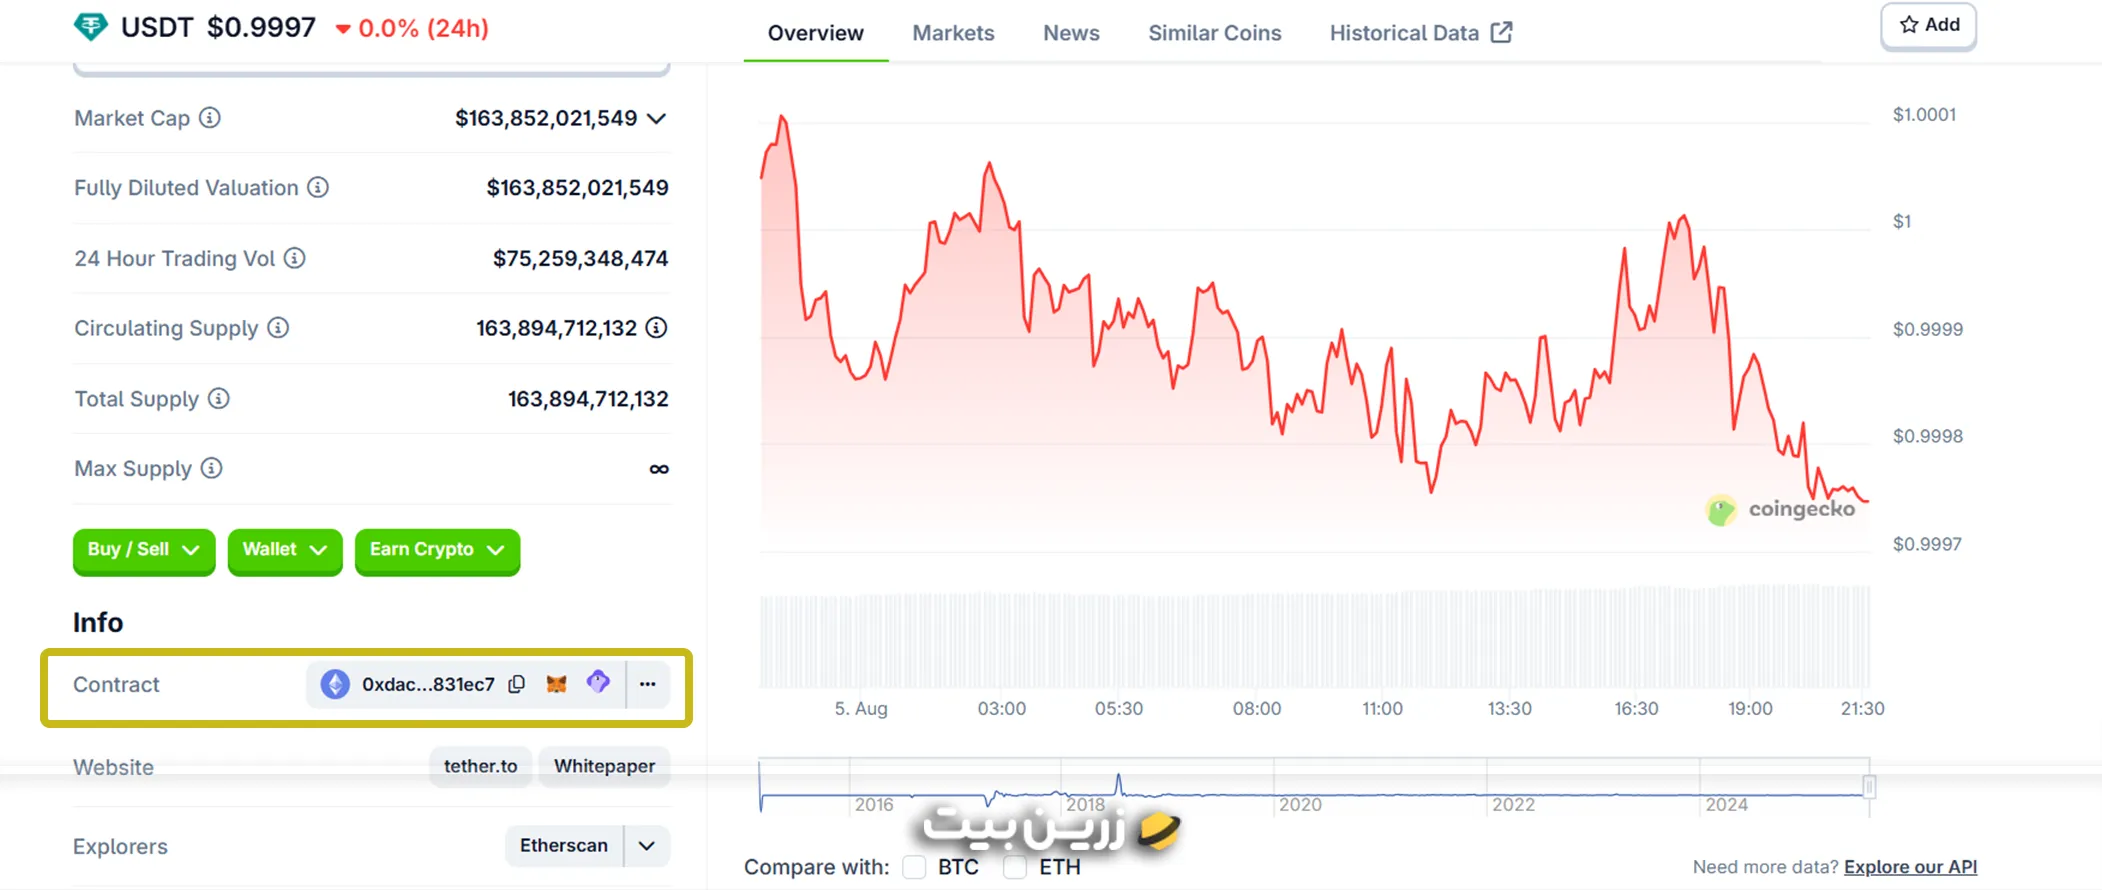
Task: Click info icon beside circulating supply value
Action: coord(657,328)
